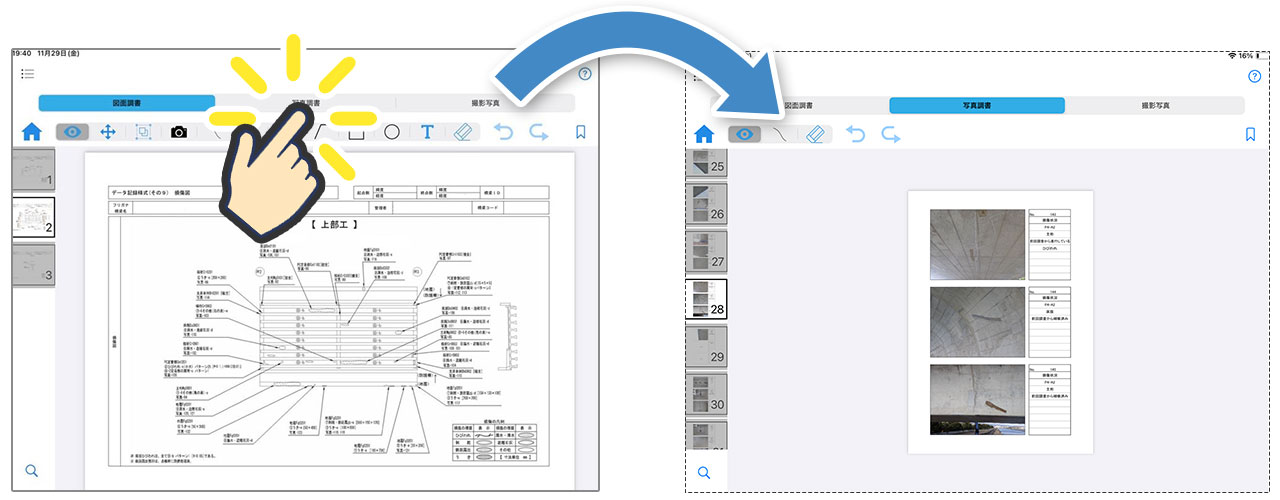The width and height of the screenshot is (1280, 500).
Task: Open page thumbnail number 26
Action: (x=705, y=203)
